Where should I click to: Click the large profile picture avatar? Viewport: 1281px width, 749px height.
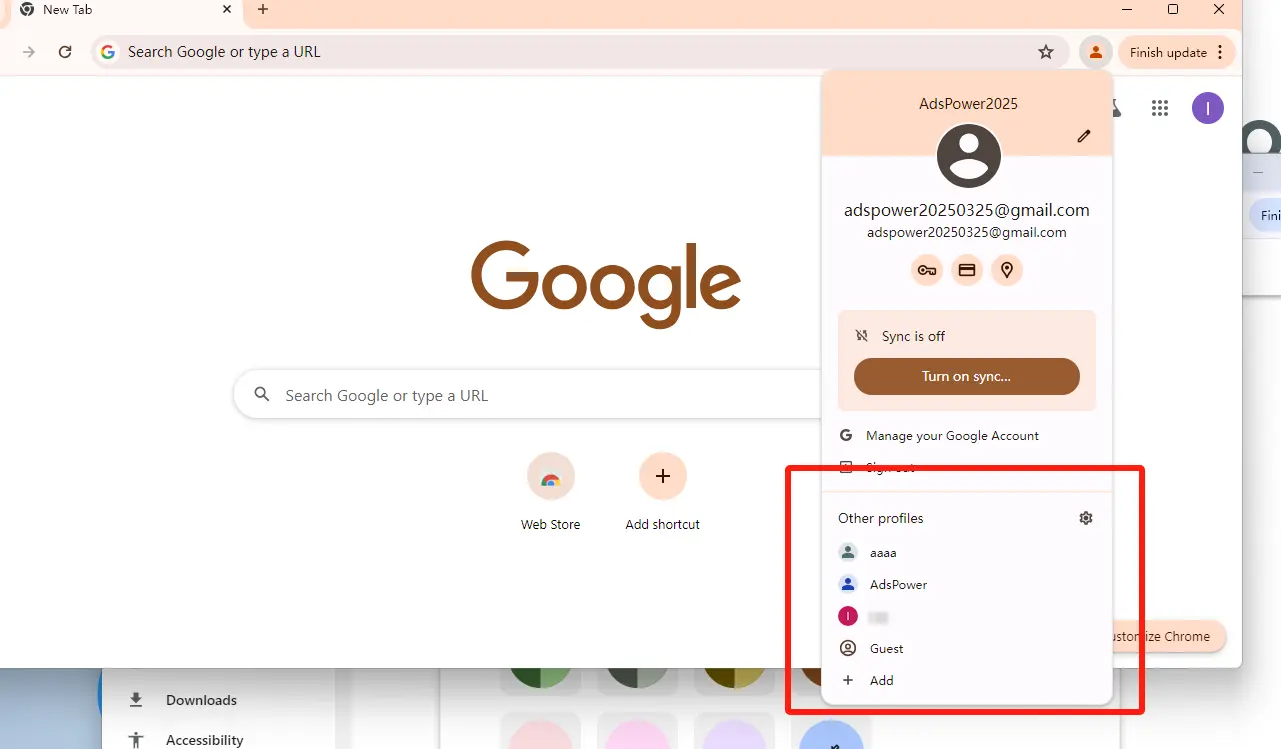point(968,155)
